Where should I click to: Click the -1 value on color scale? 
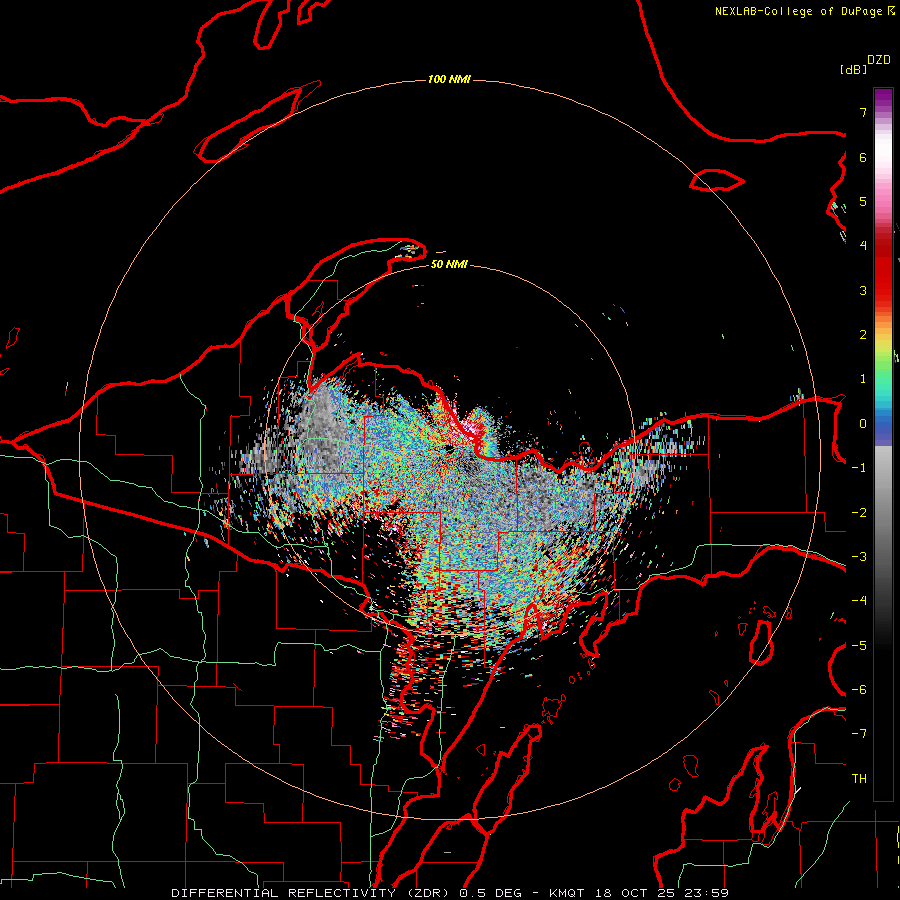pyautogui.click(x=859, y=468)
